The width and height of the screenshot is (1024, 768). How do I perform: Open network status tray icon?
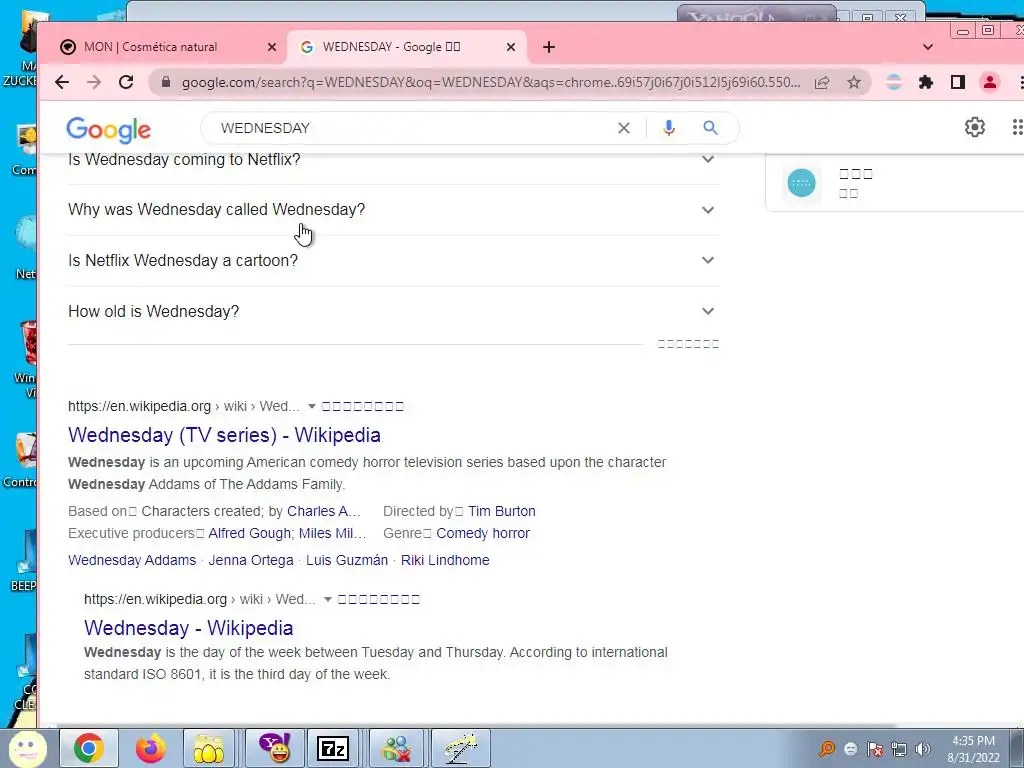899,748
